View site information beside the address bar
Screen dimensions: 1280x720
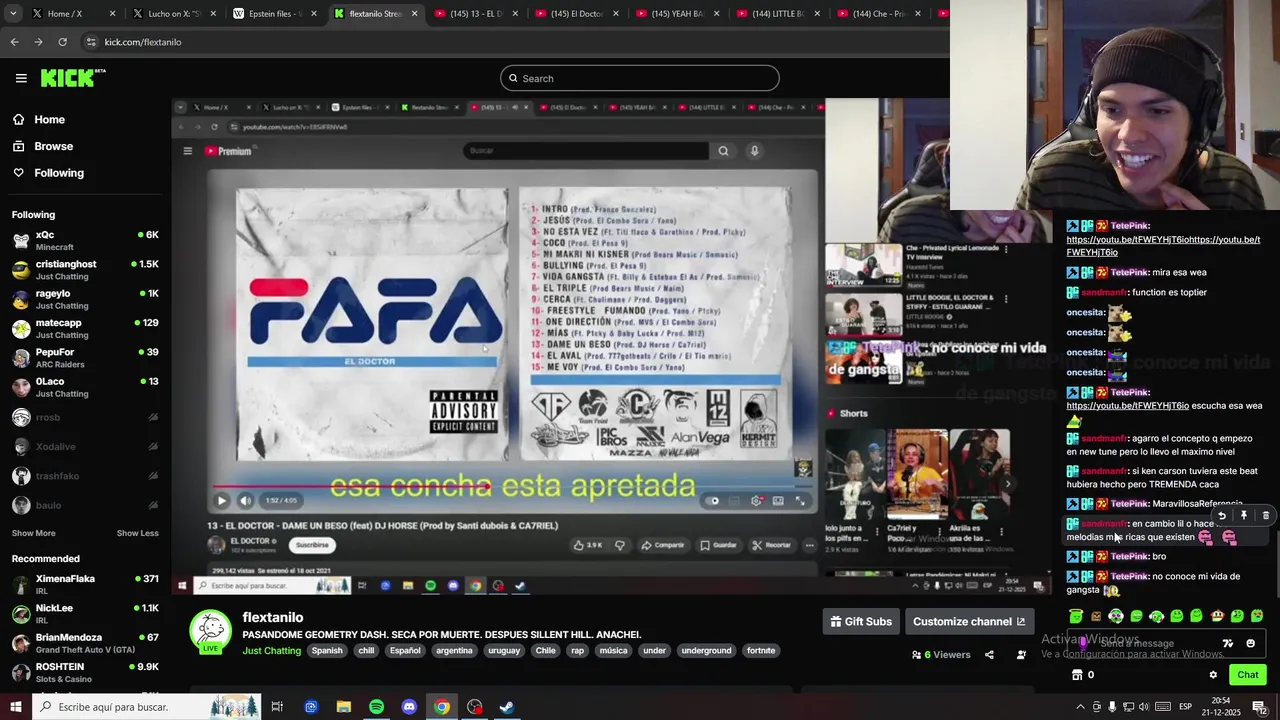[x=91, y=42]
